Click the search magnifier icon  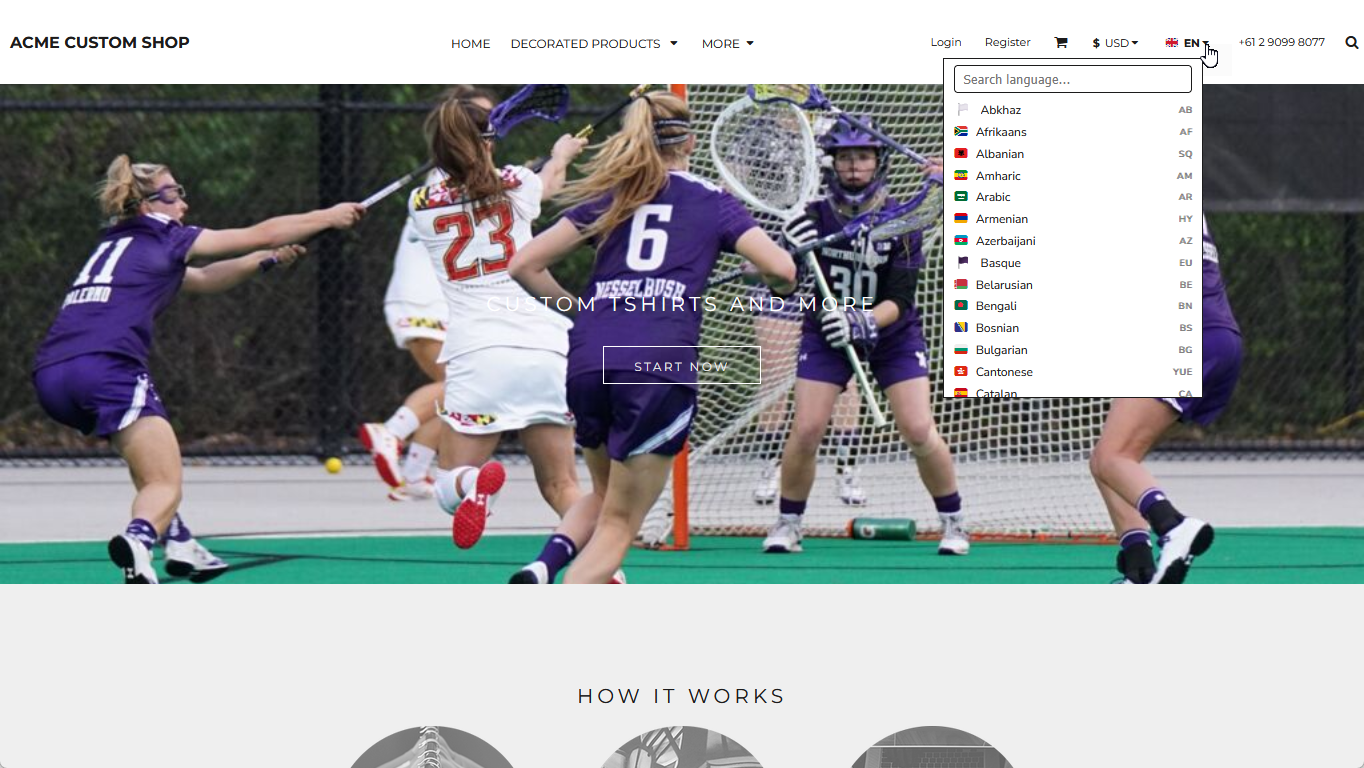[1351, 43]
